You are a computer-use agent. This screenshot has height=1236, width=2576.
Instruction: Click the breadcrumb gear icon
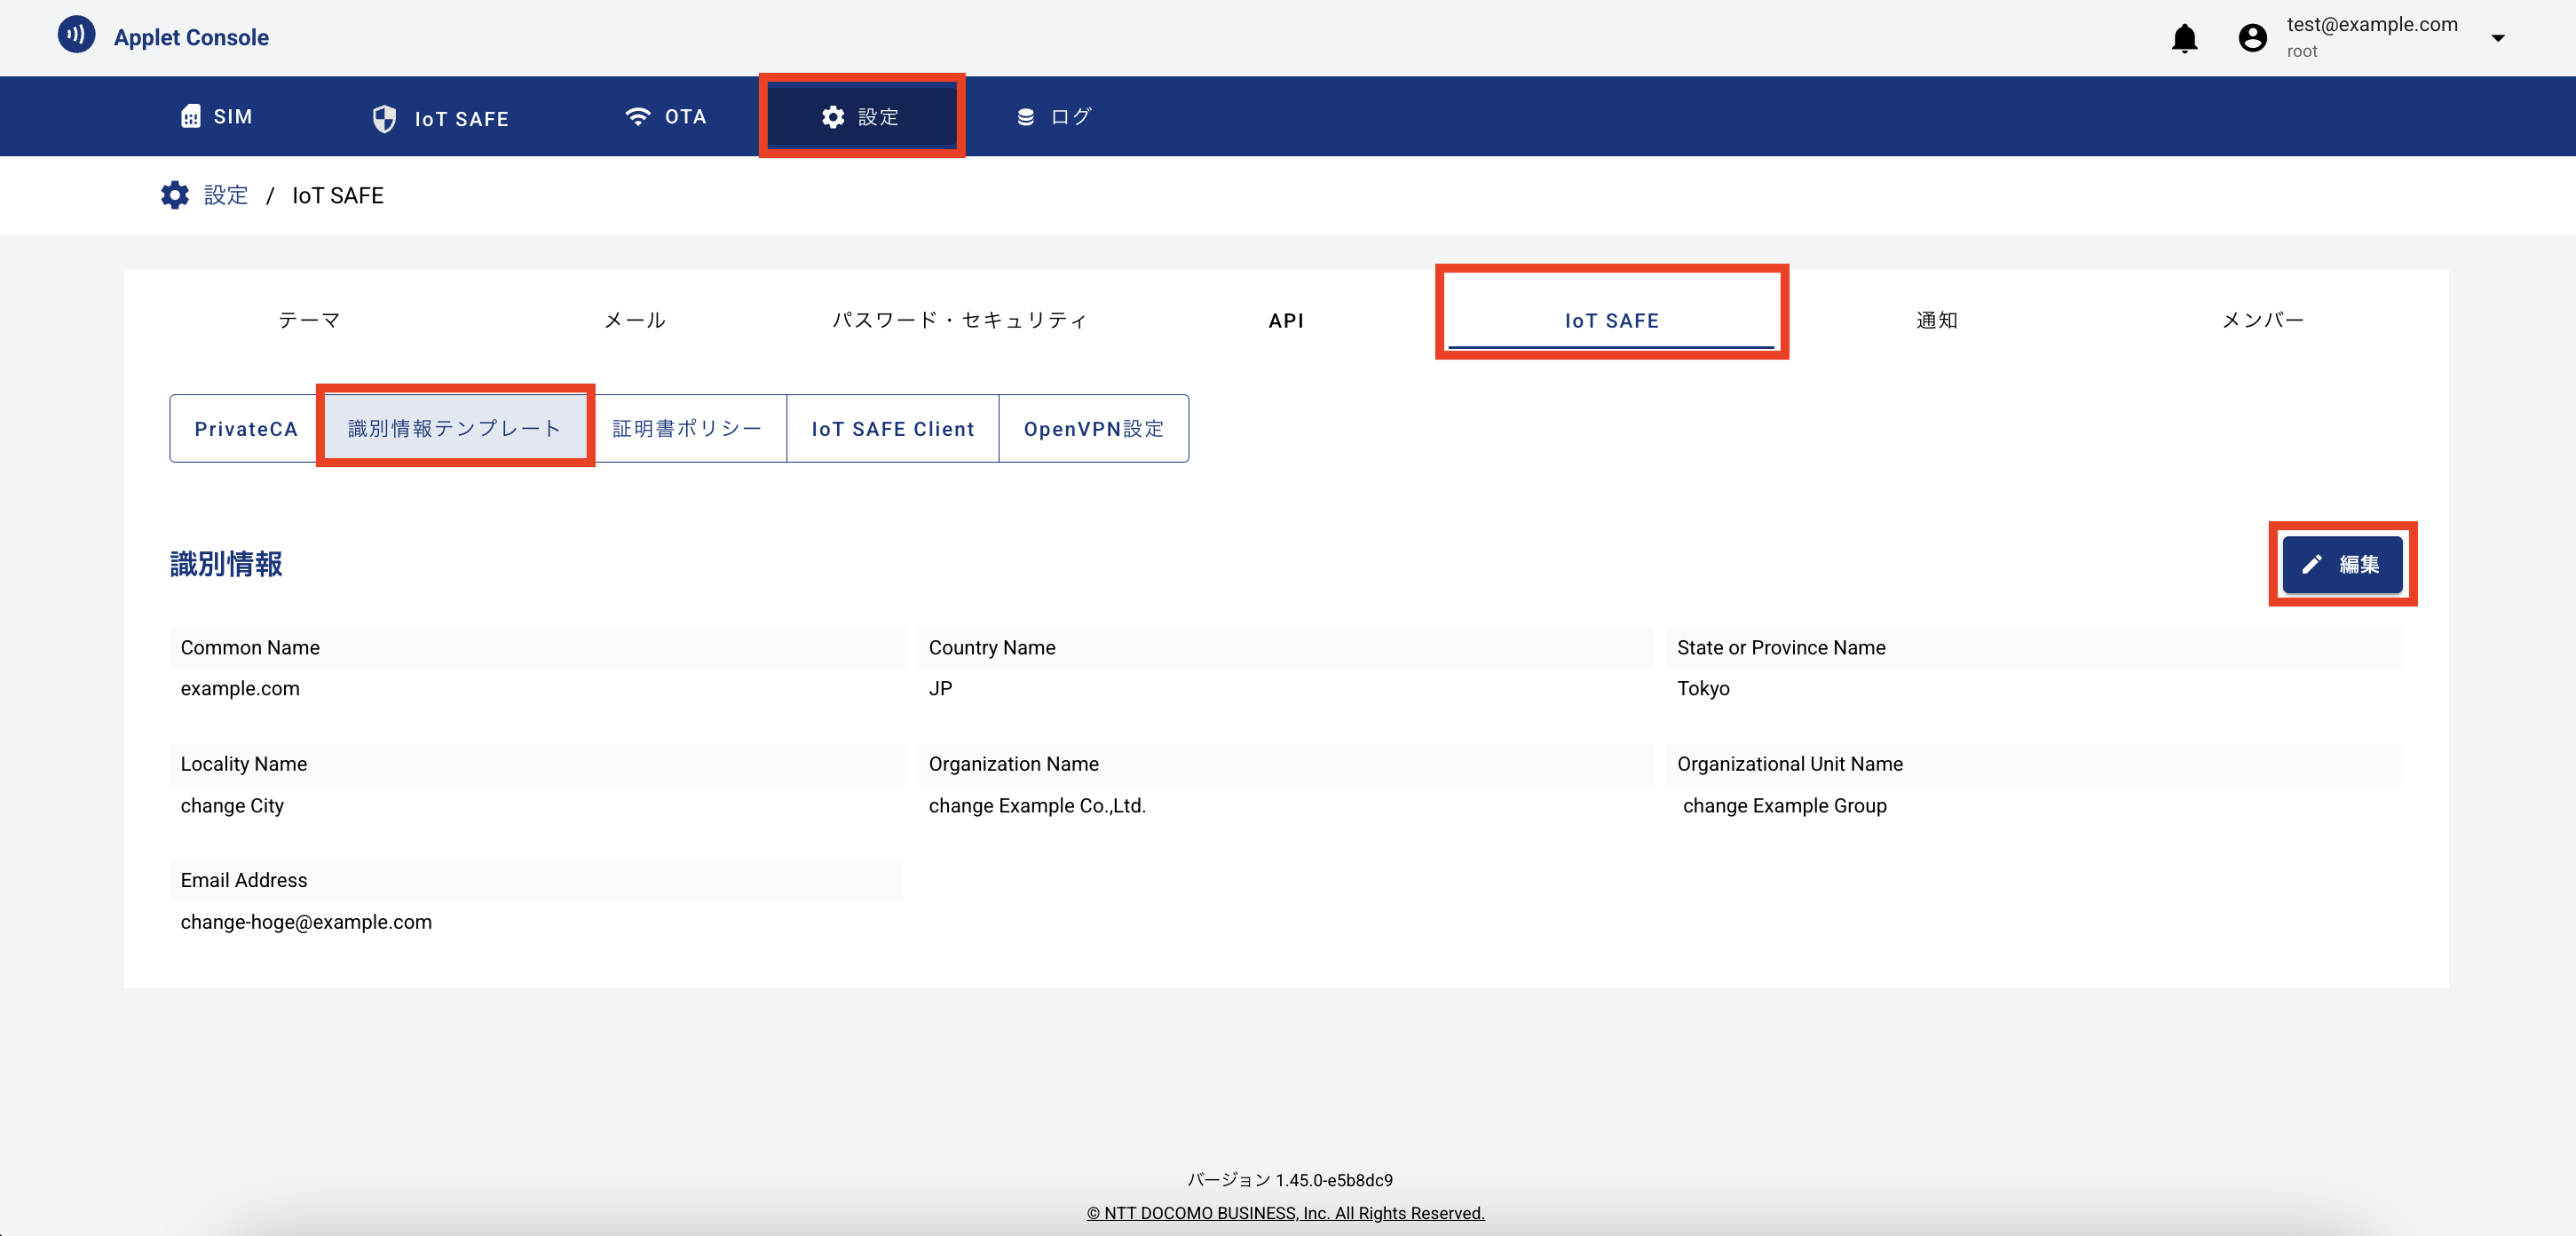(175, 195)
